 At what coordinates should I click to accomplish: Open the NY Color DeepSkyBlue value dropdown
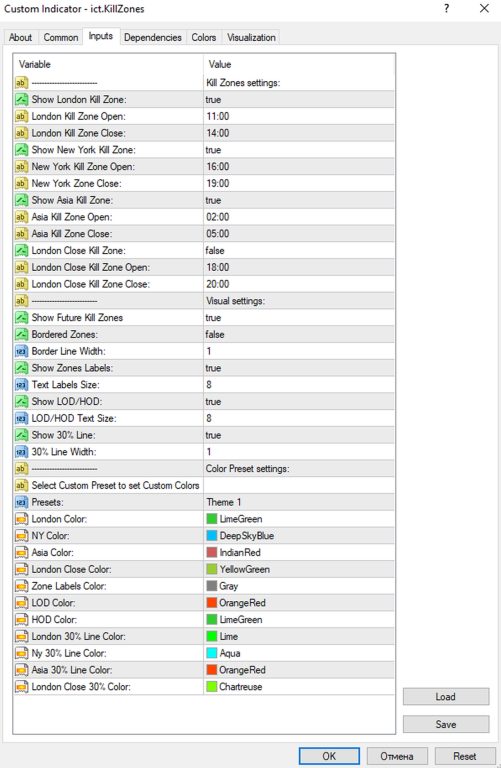[299, 536]
